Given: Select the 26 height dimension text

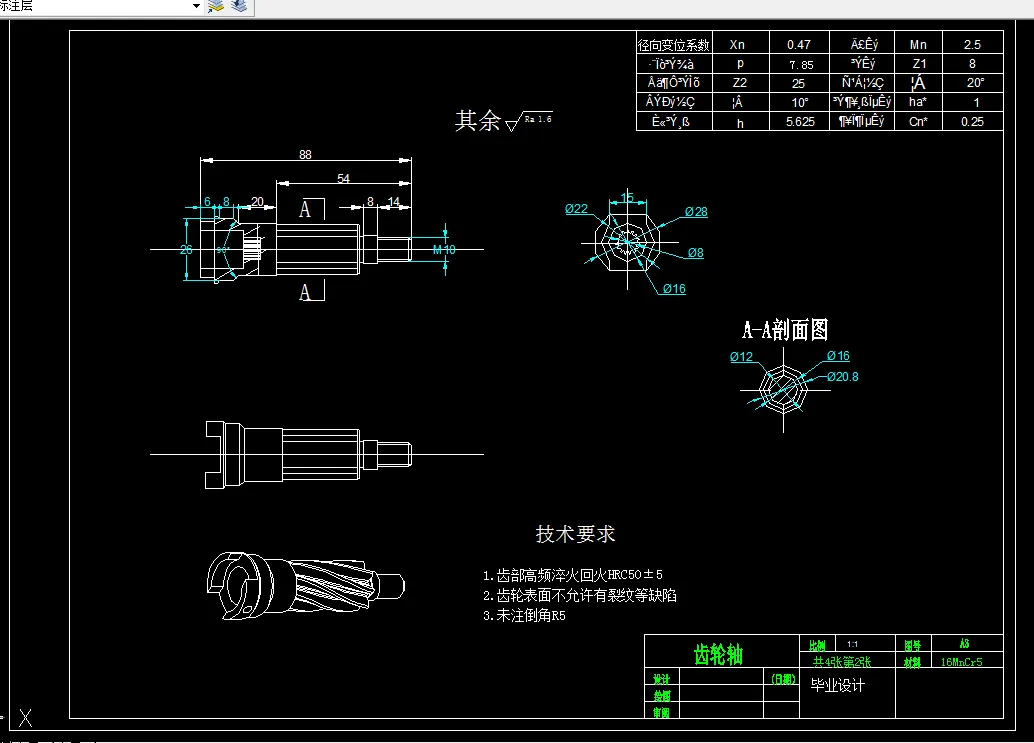Looking at the screenshot, I should click(187, 250).
